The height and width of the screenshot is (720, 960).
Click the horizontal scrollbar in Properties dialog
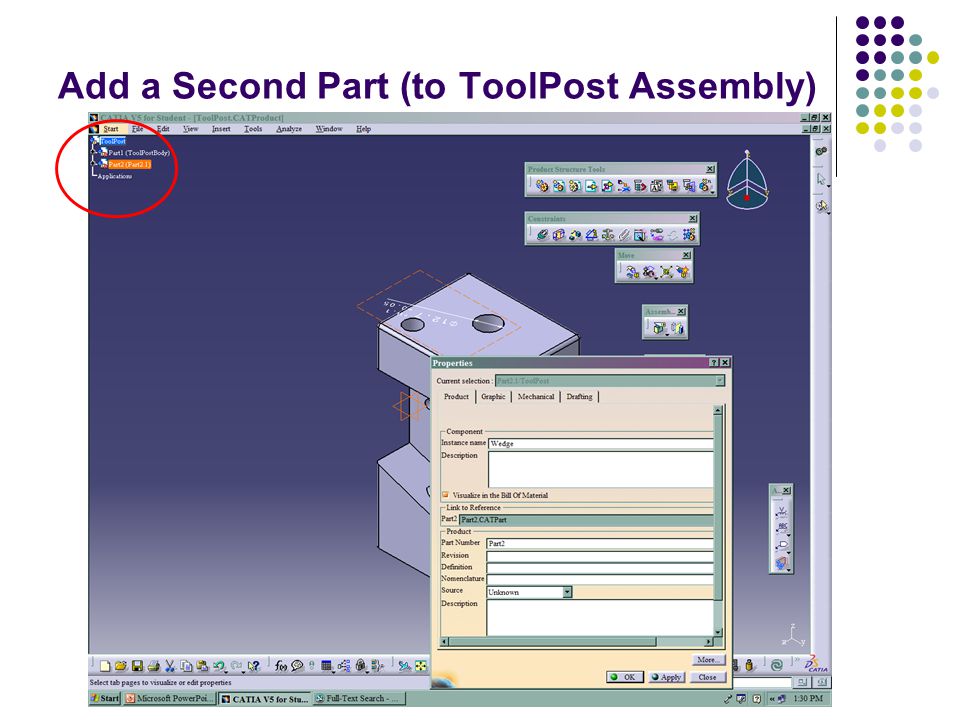[577, 642]
